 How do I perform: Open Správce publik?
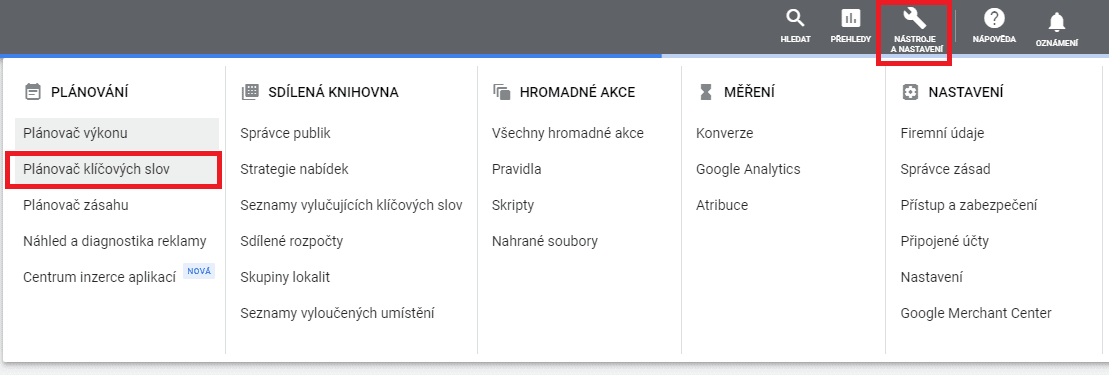[x=285, y=133]
